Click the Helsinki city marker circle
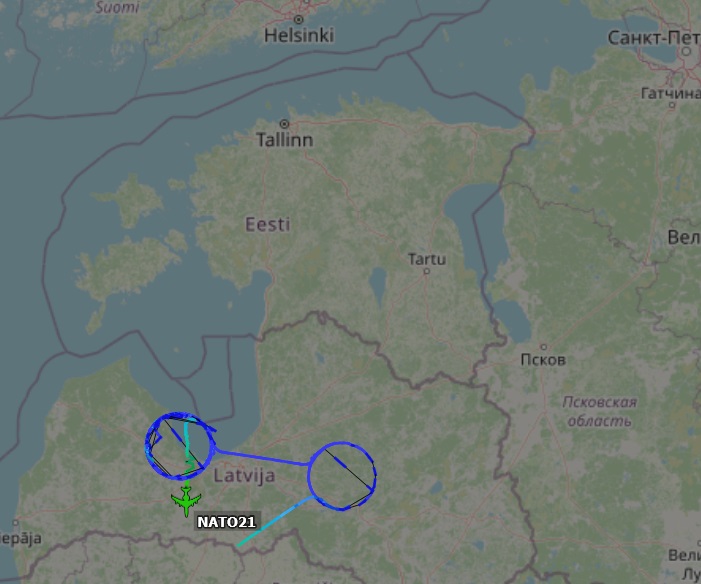Screen dimensions: 701x584 pyautogui.click(x=298, y=19)
